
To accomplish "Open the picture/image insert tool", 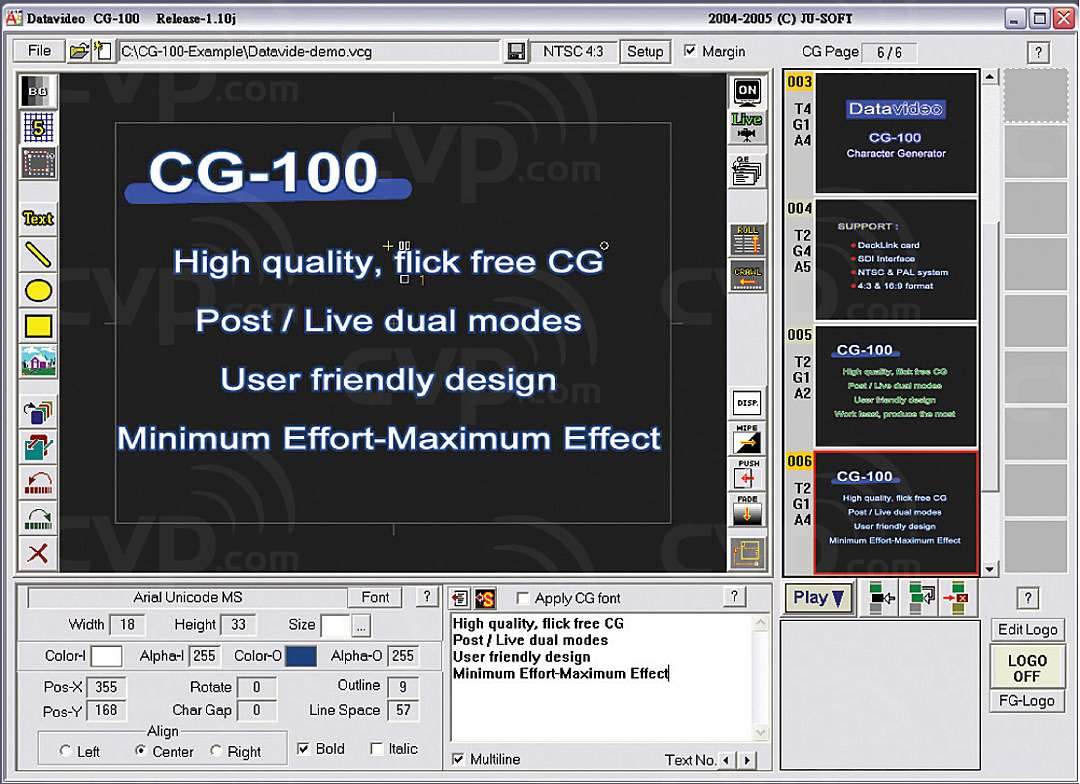I will coord(37,362).
